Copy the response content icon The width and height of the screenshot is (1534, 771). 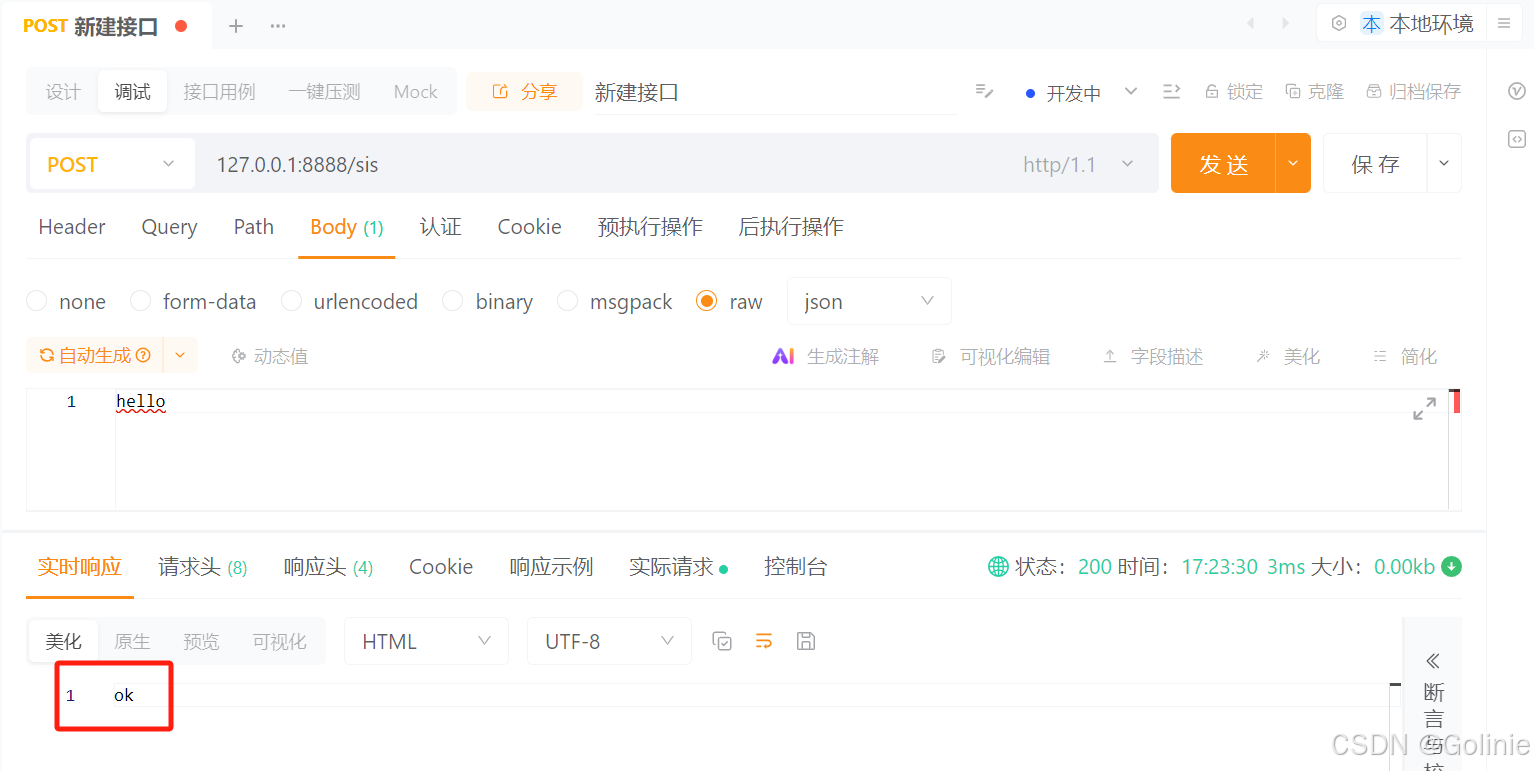pos(722,641)
